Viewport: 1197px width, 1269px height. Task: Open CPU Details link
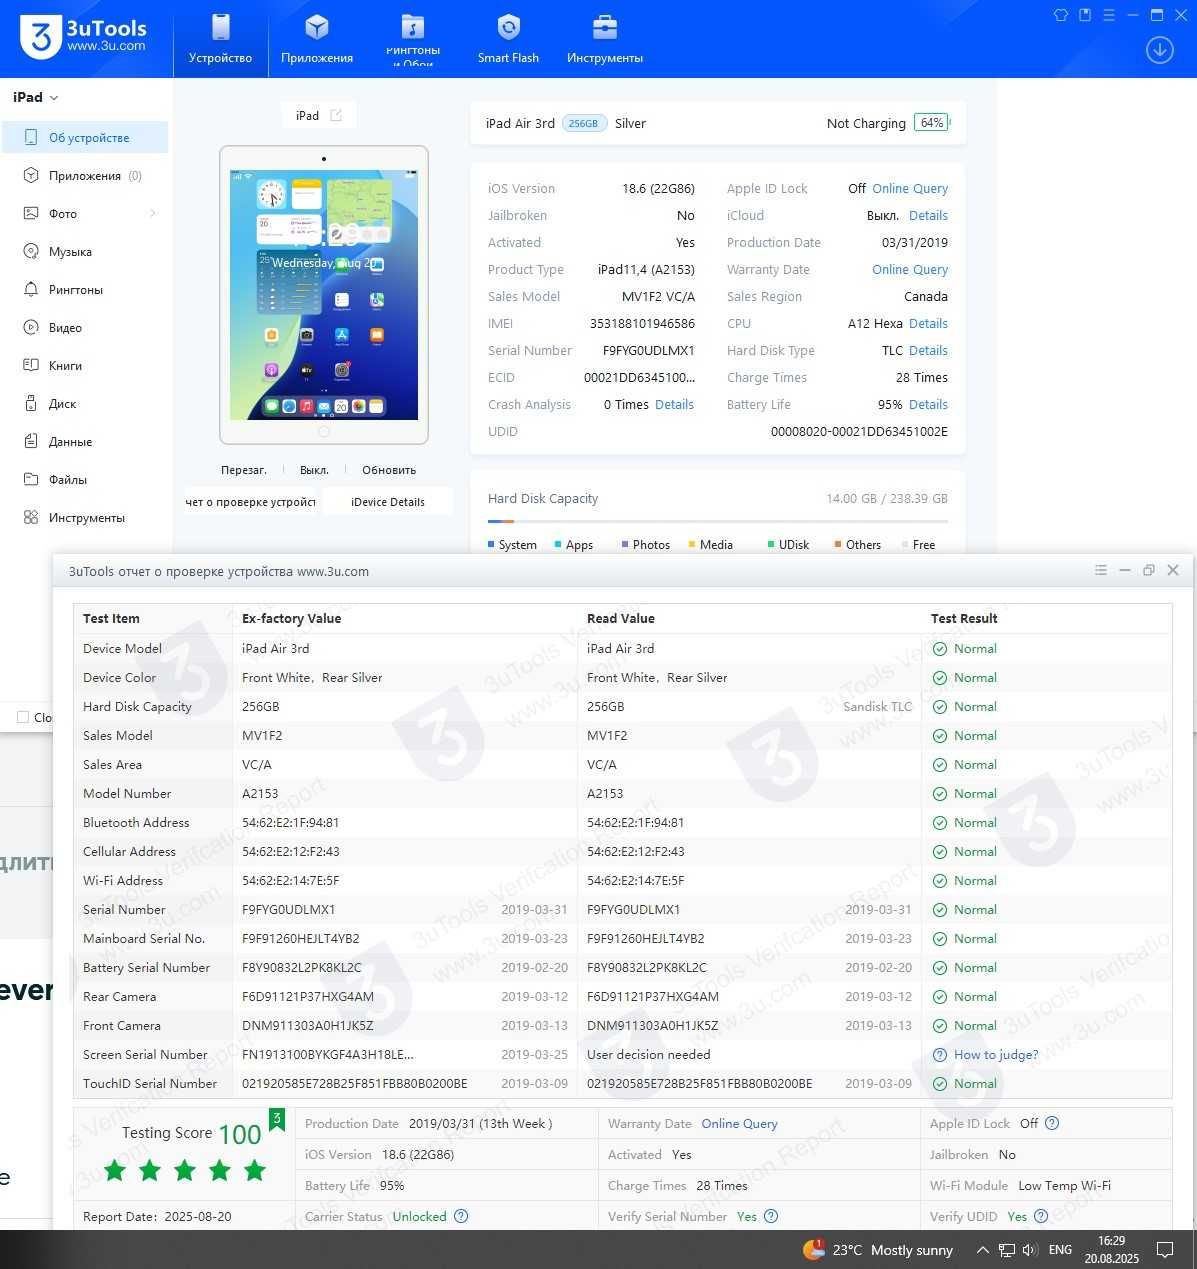coord(928,323)
